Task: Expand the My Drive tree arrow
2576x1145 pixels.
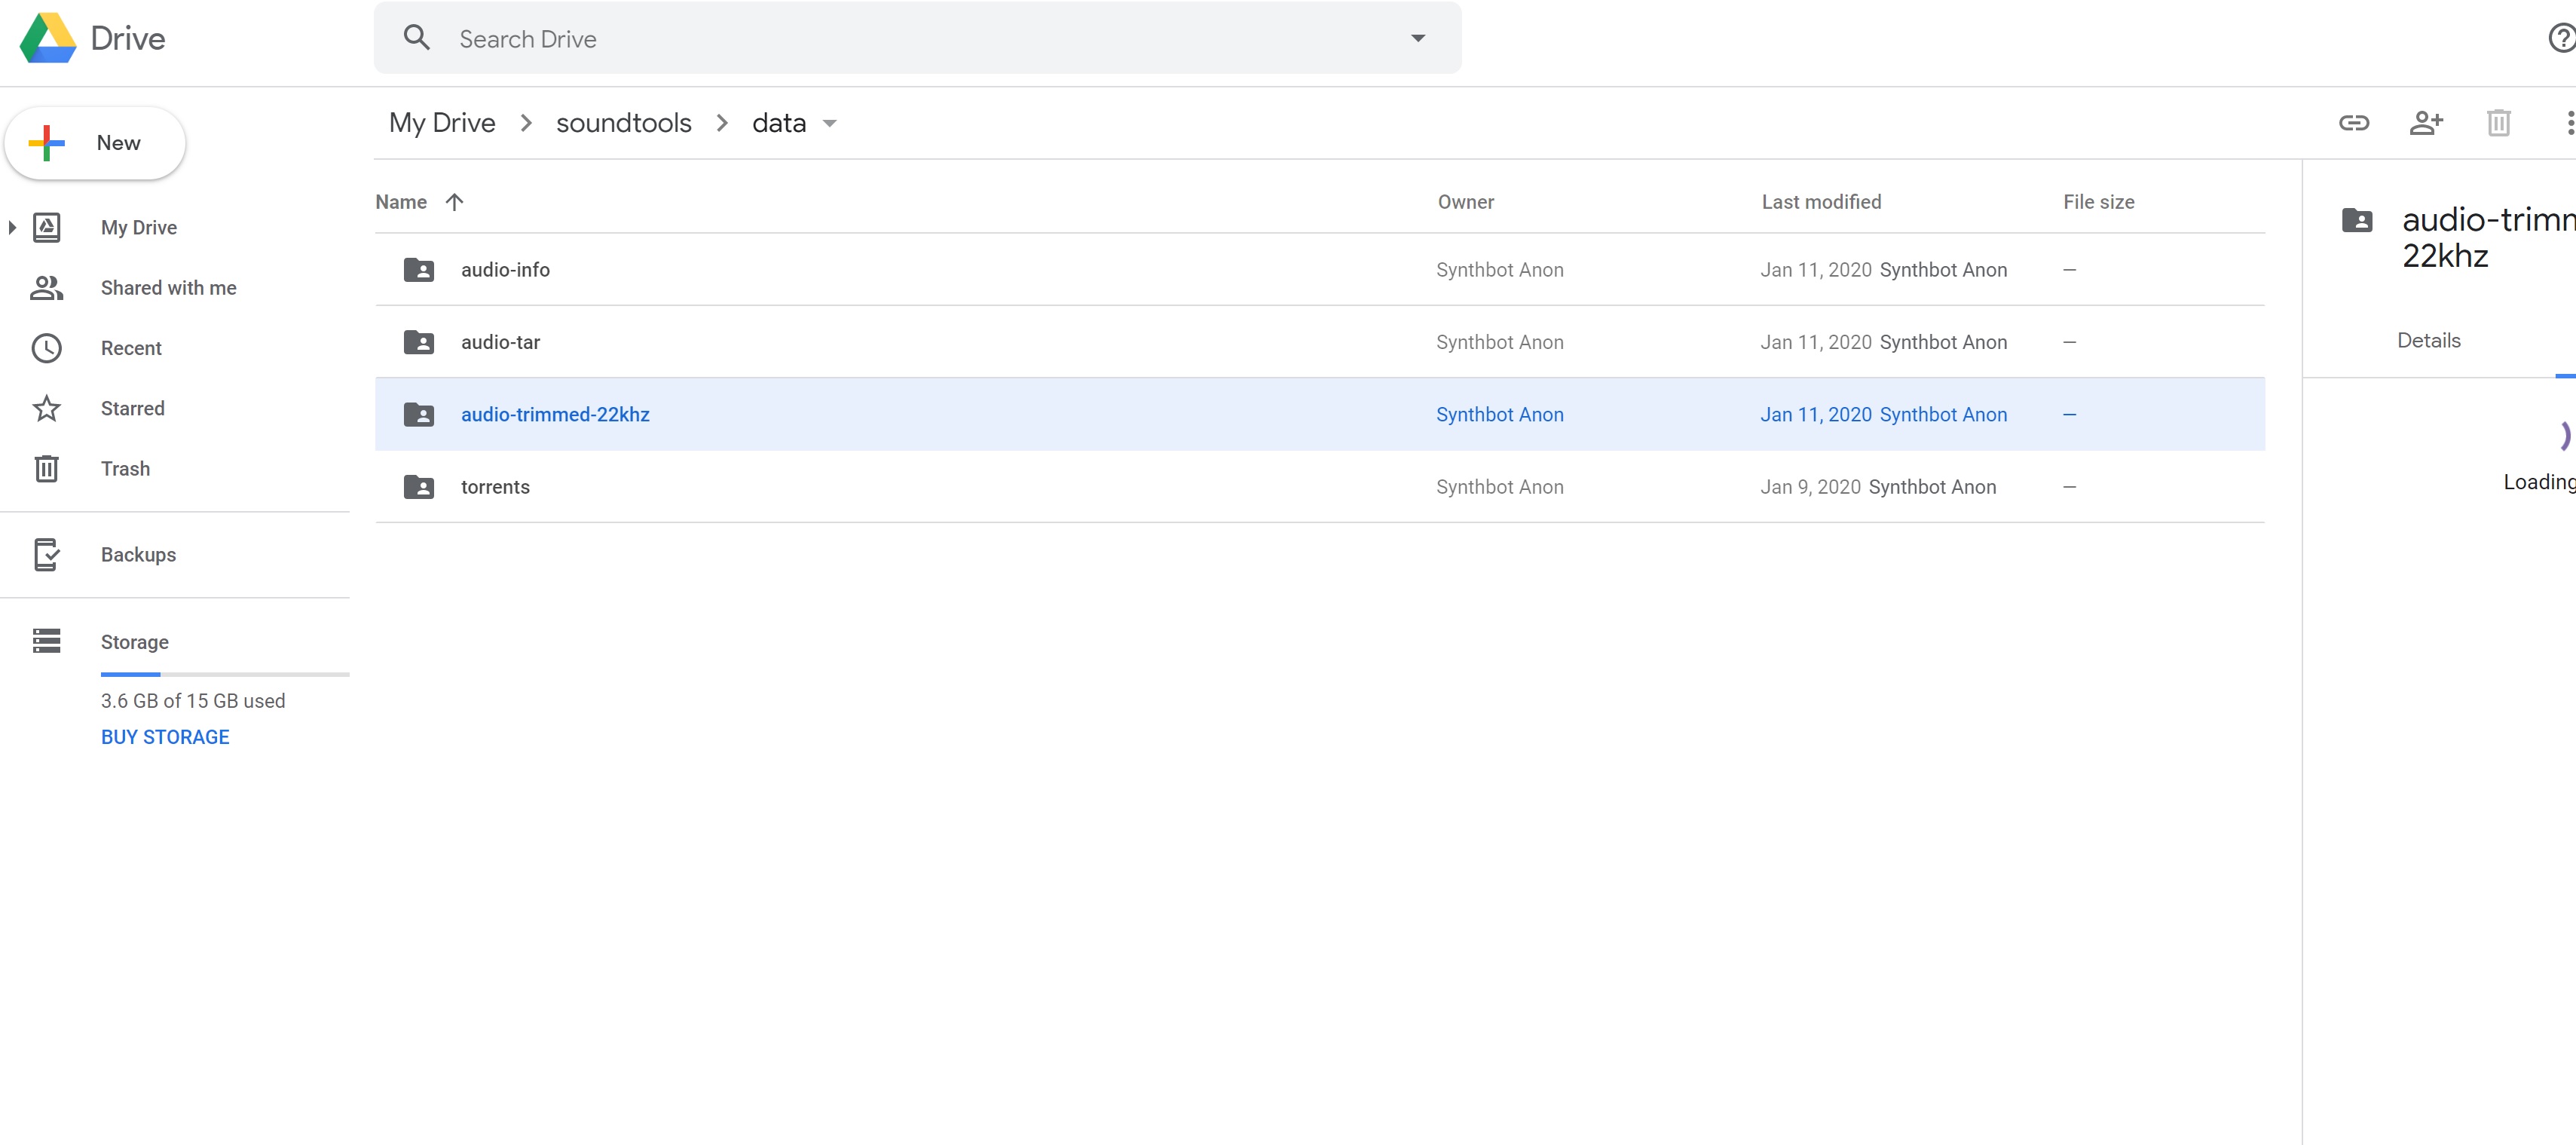Action: pyautogui.click(x=12, y=228)
